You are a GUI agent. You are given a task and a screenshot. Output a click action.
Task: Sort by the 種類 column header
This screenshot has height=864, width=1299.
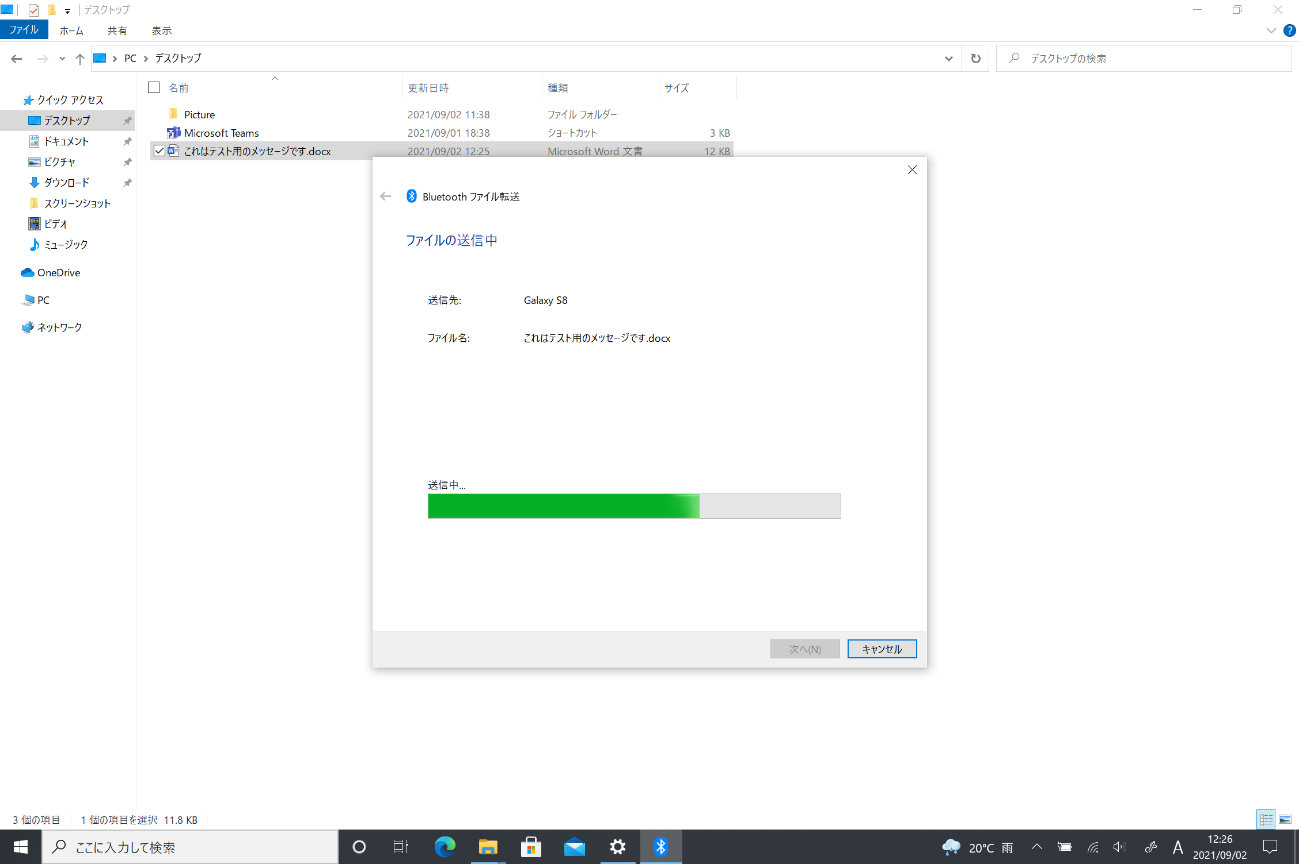coord(601,88)
